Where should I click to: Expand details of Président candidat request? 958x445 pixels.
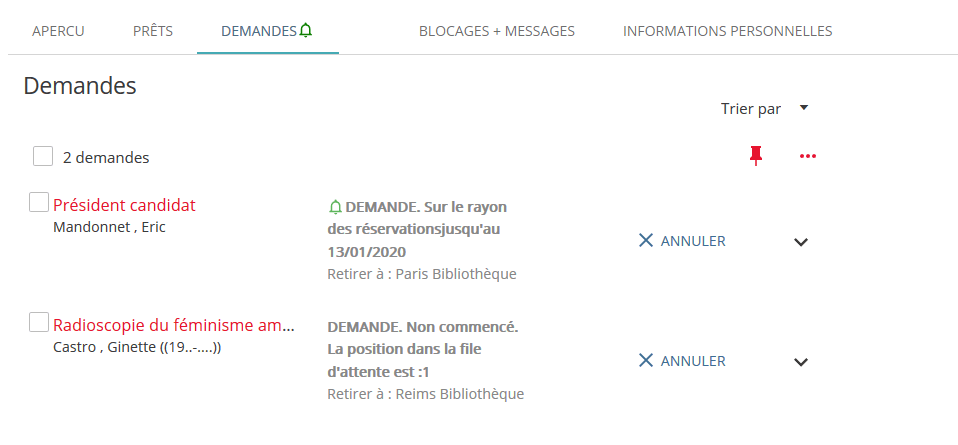point(800,241)
